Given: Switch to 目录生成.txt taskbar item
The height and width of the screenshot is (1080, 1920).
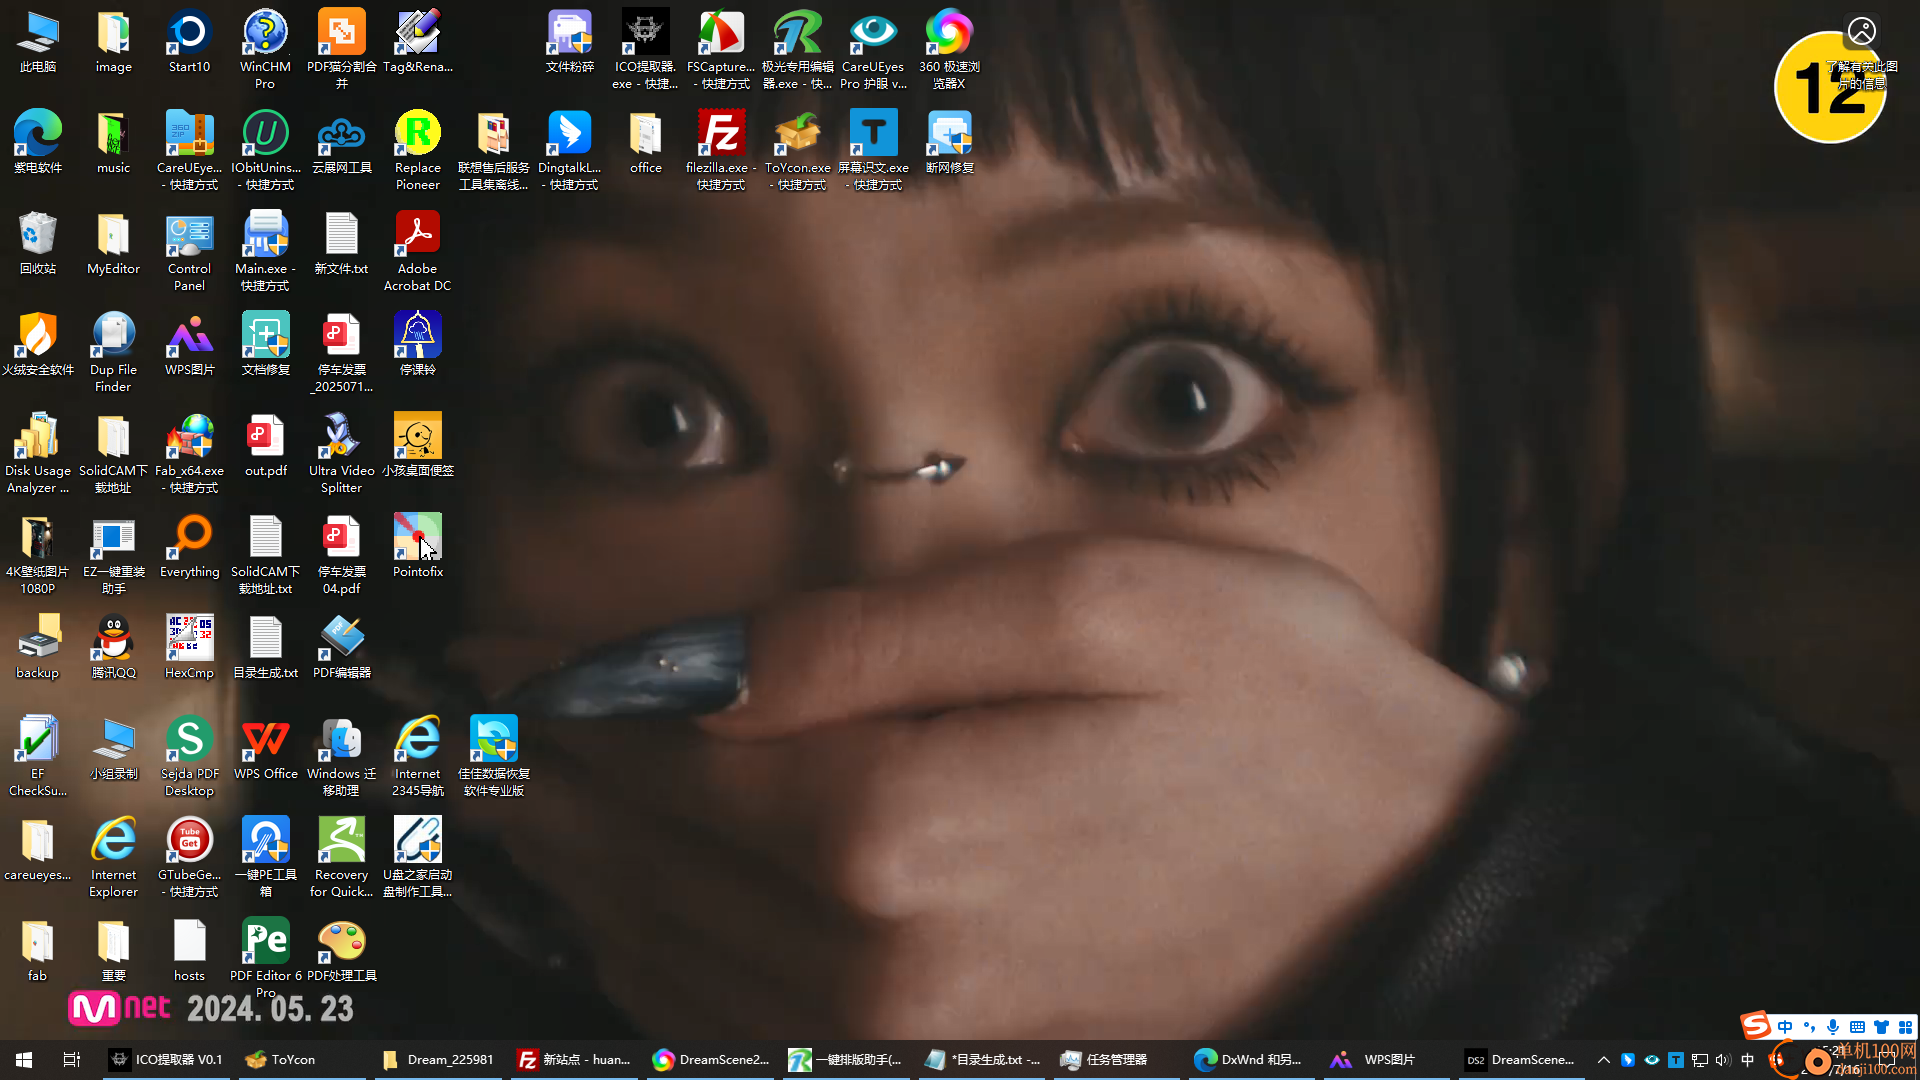Looking at the screenshot, I should pos(982,1059).
